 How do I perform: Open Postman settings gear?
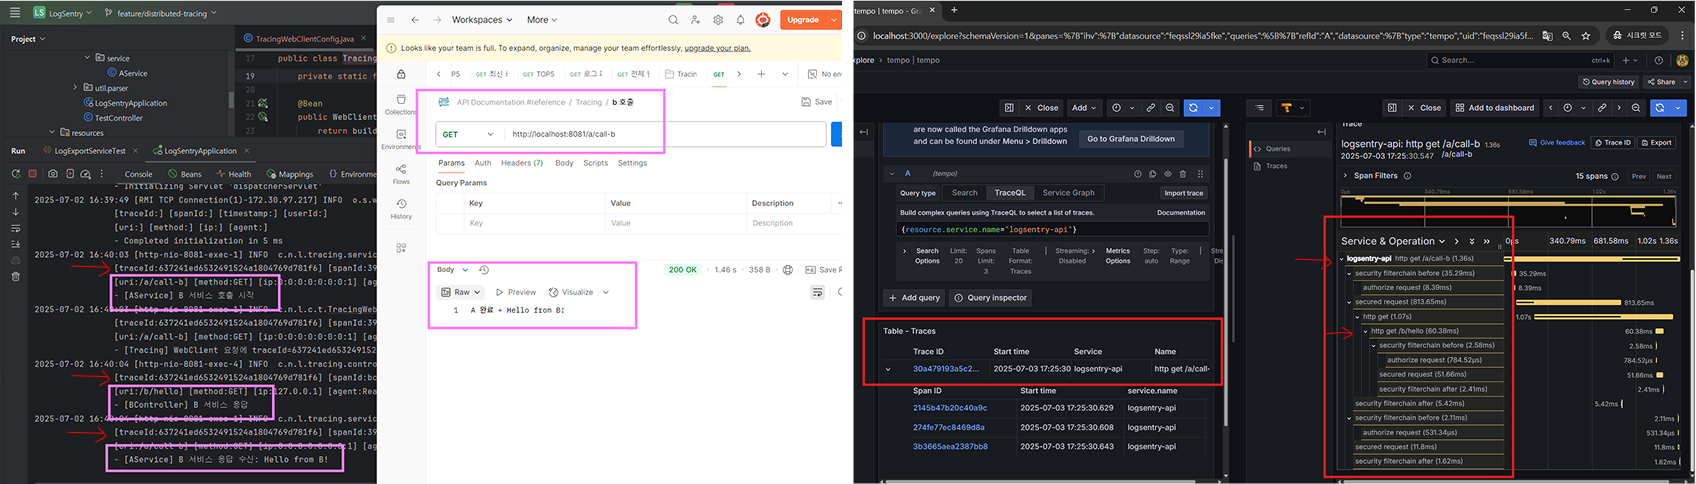click(x=718, y=19)
